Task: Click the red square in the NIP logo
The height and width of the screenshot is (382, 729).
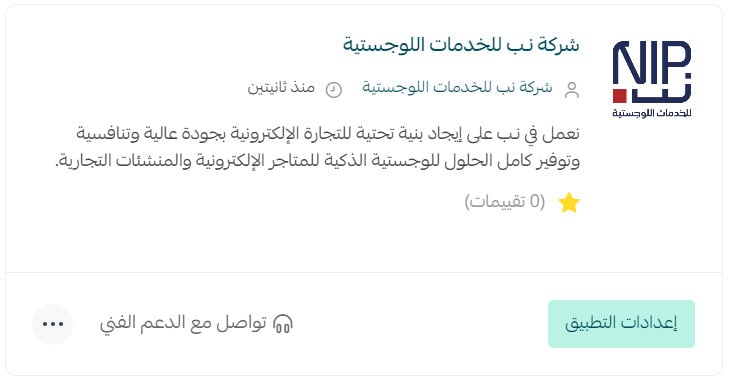Action: pos(620,96)
